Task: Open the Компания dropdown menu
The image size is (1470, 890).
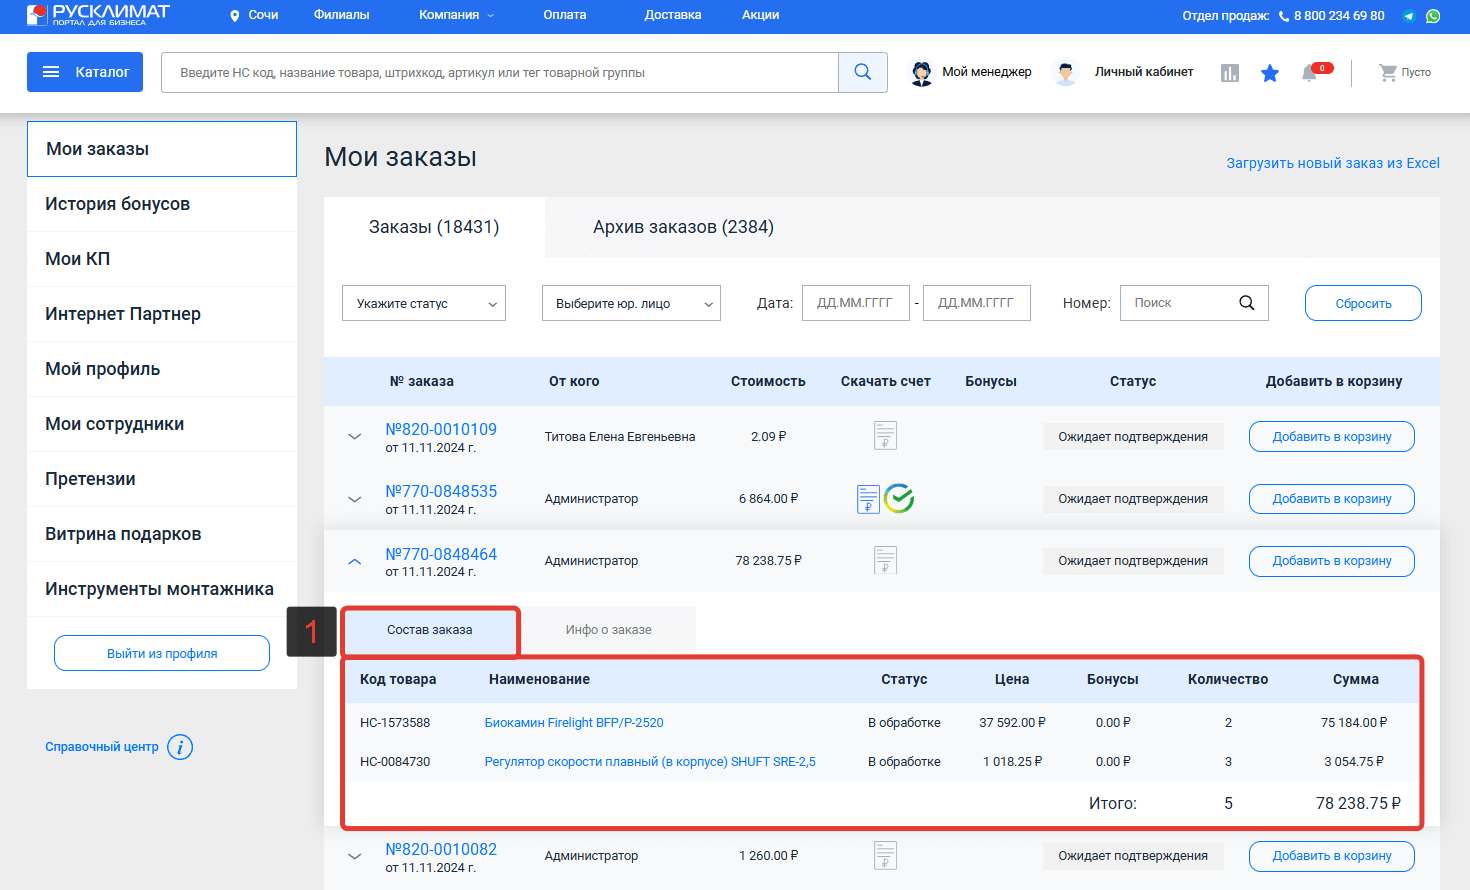Action: click(x=457, y=15)
